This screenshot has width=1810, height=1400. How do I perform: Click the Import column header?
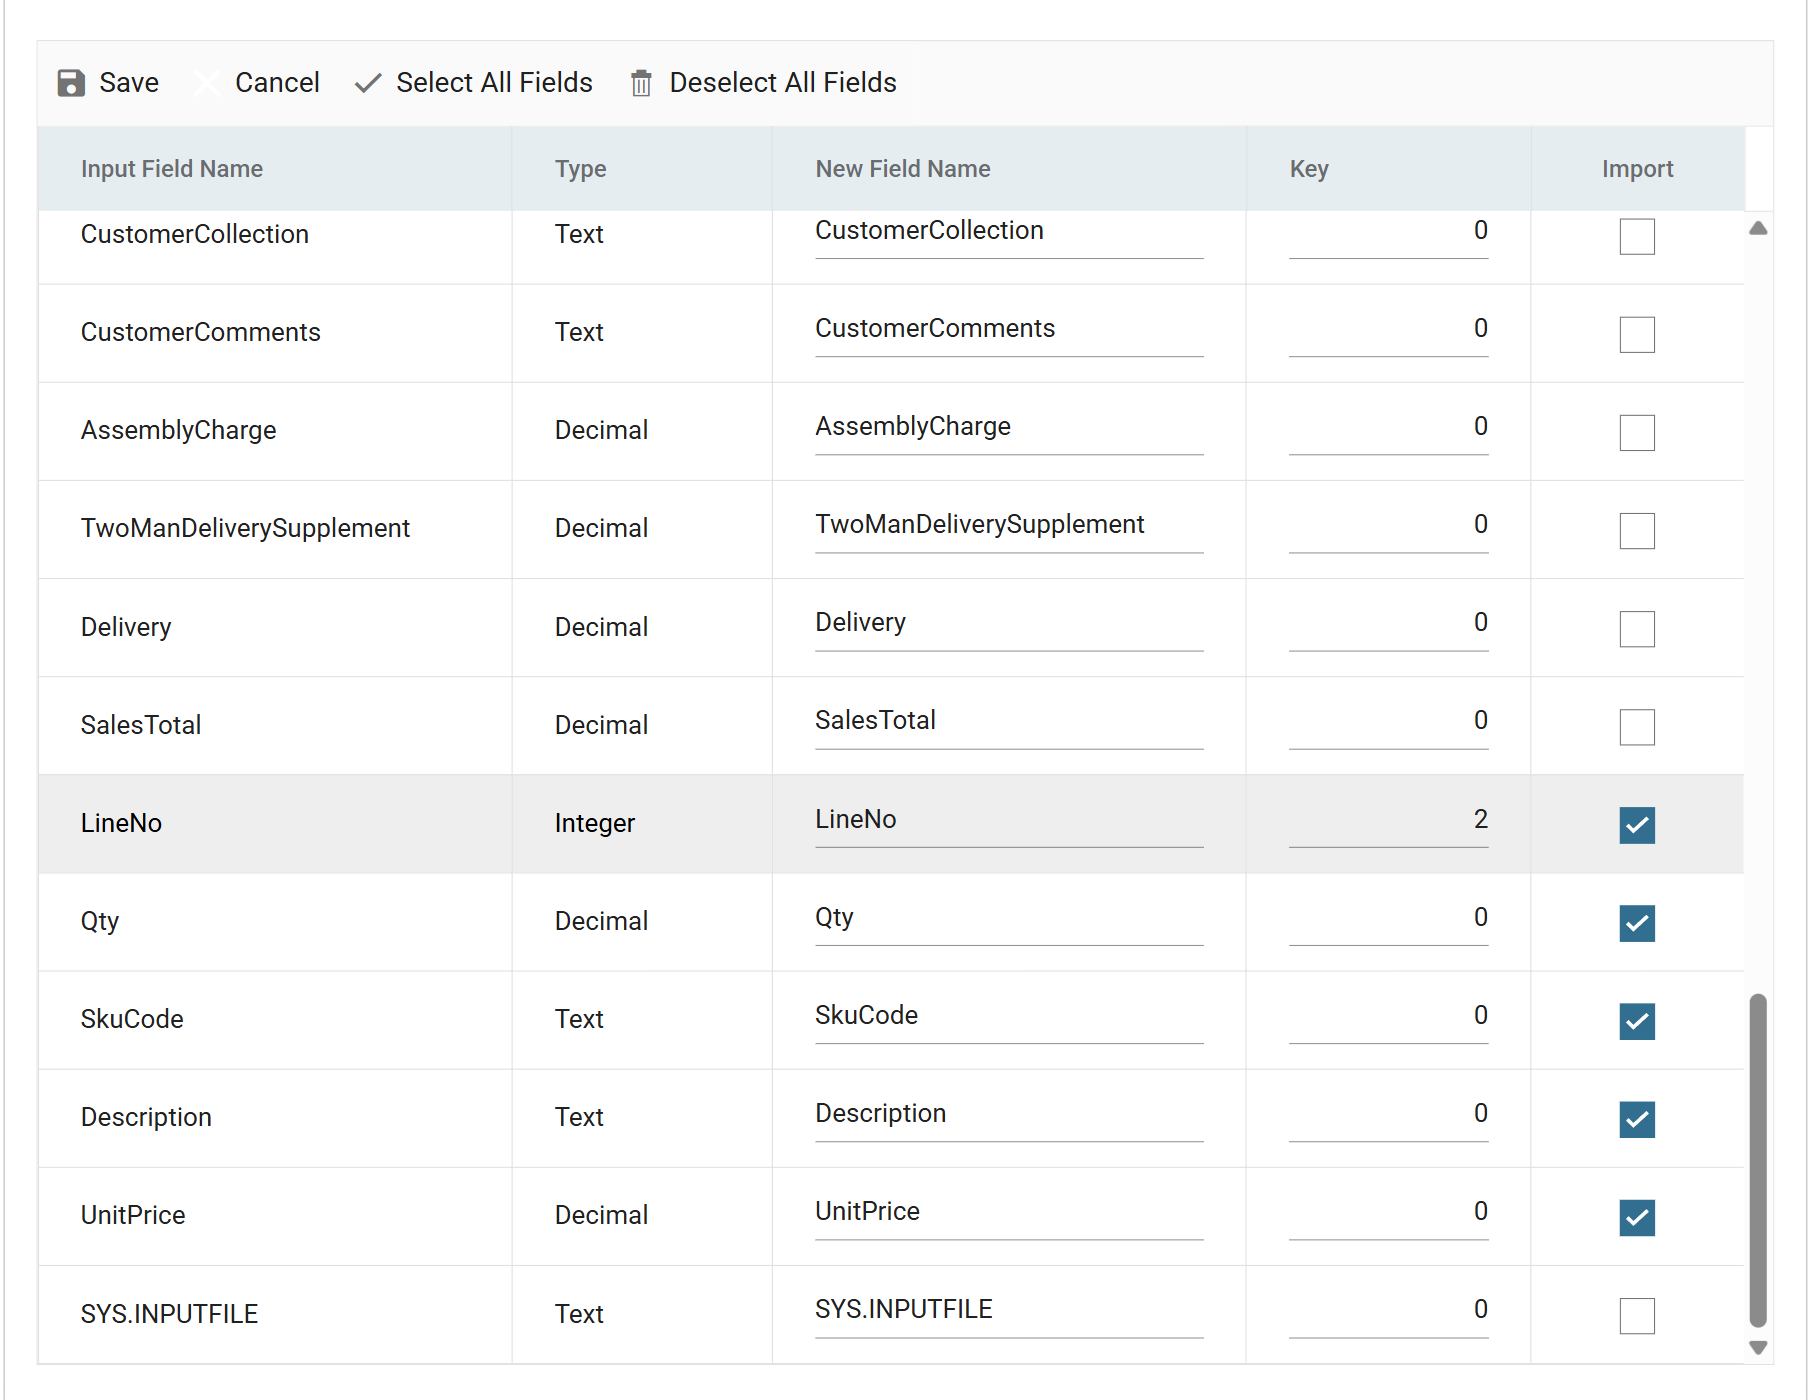click(x=1637, y=169)
